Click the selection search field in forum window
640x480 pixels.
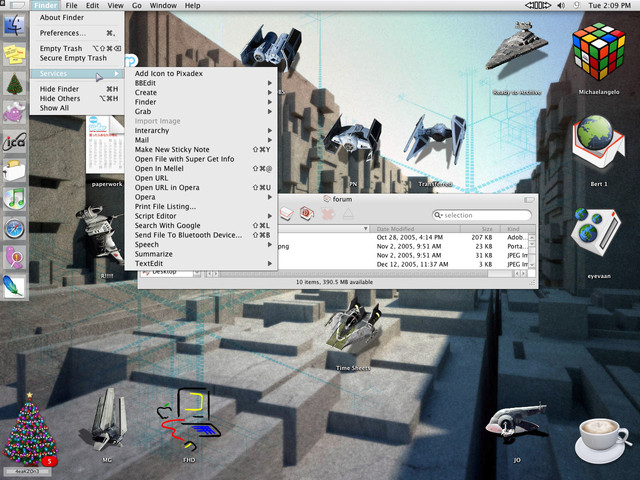click(482, 215)
